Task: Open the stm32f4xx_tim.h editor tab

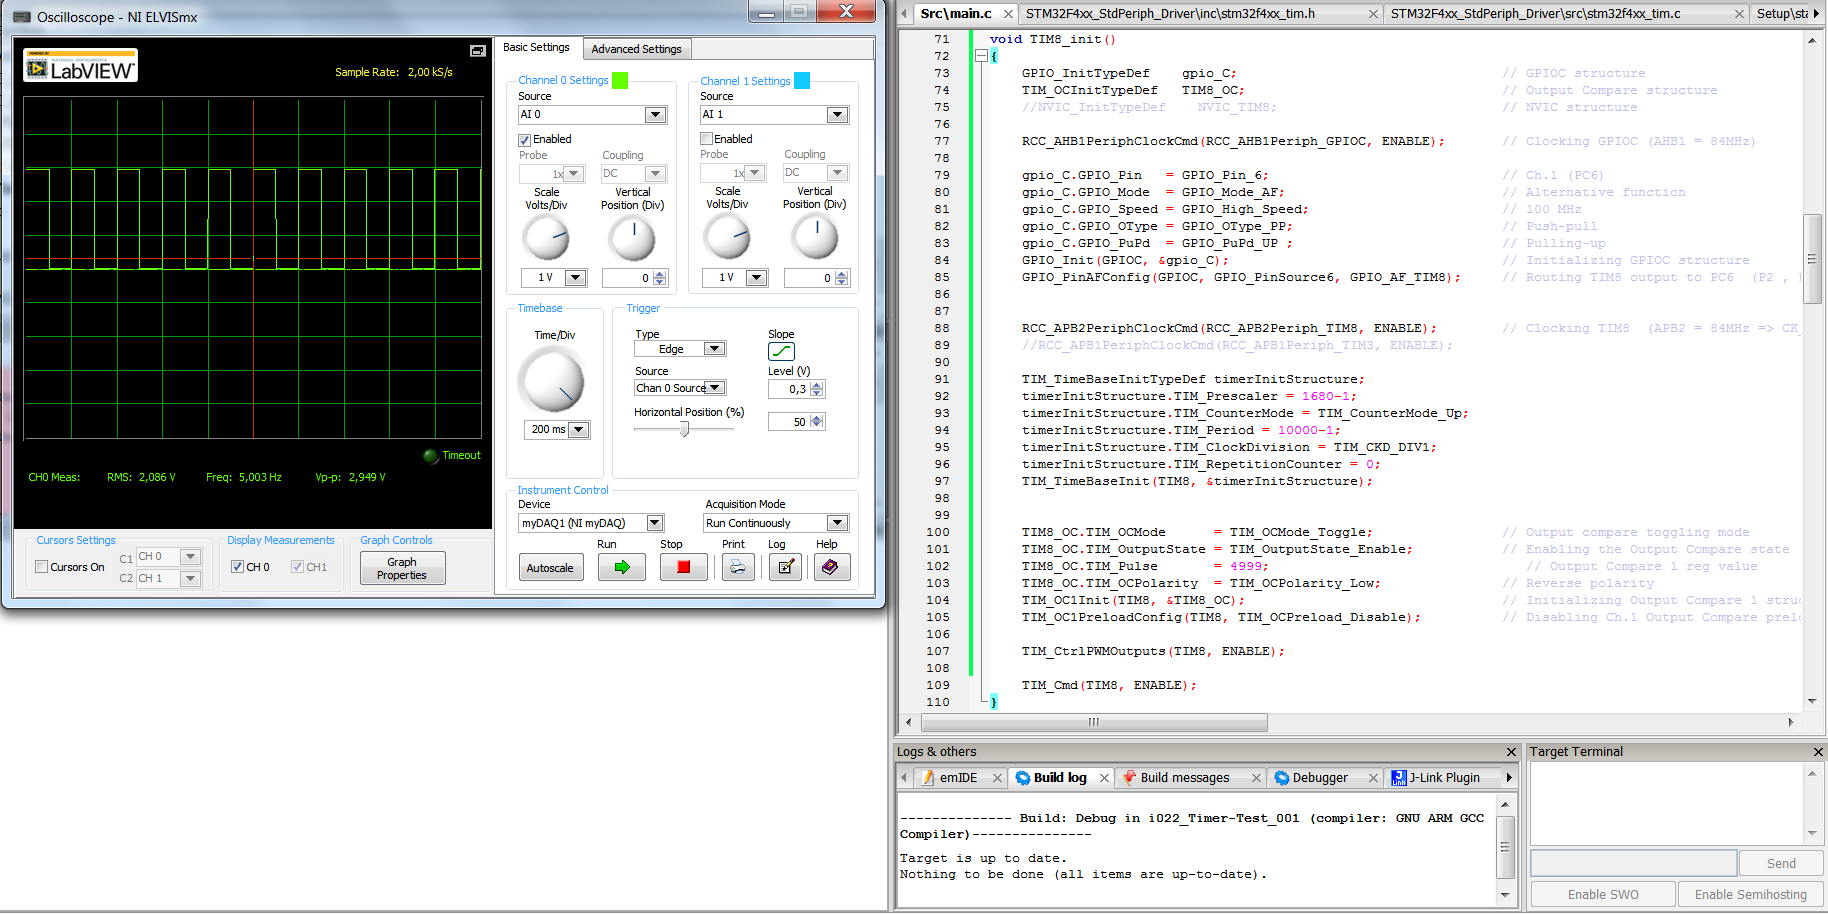Action: click(x=1170, y=14)
